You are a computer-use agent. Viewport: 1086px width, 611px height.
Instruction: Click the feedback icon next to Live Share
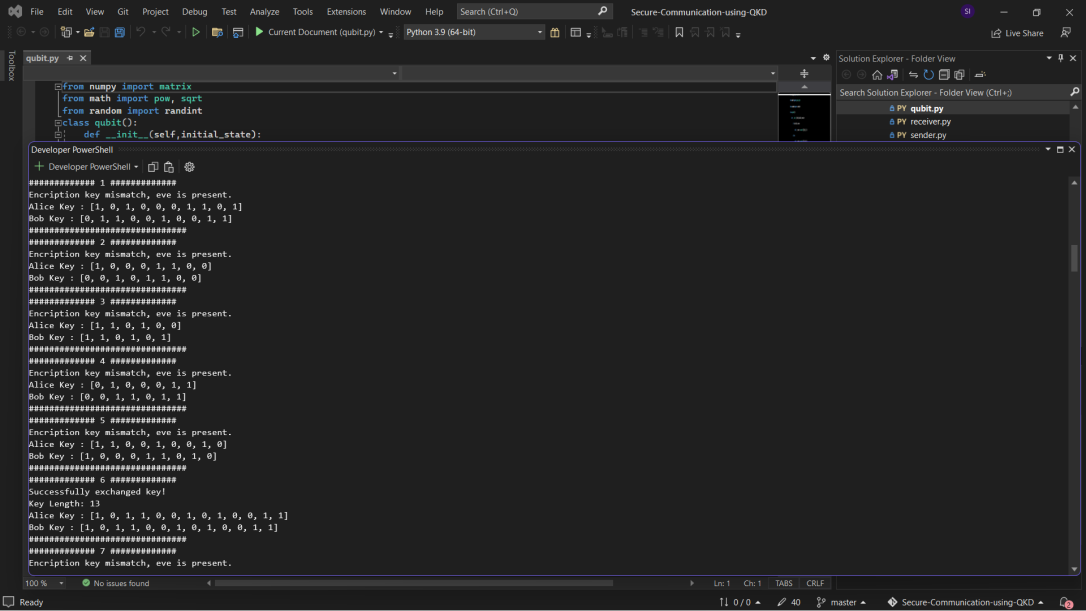(1065, 33)
